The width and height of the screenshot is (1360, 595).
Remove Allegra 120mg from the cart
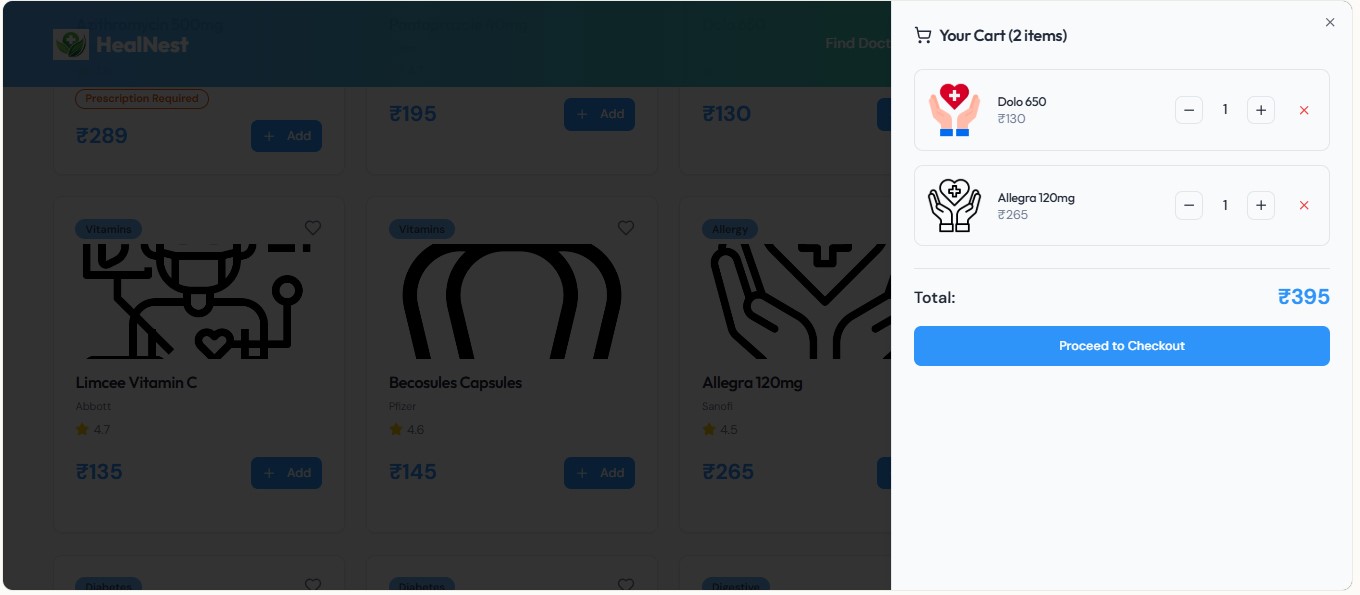click(x=1304, y=205)
